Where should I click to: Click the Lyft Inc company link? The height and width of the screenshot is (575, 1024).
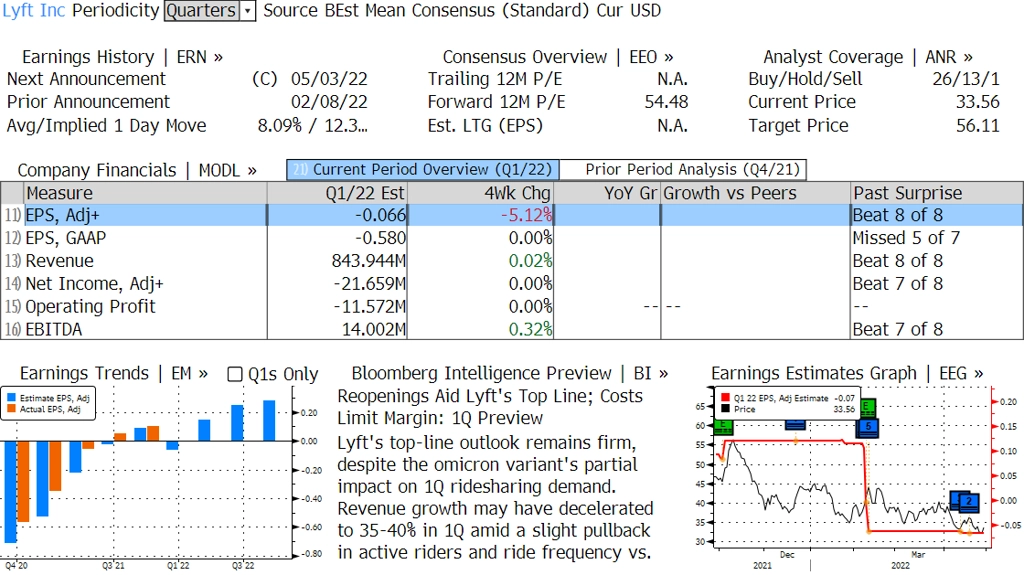pyautogui.click(x=34, y=10)
